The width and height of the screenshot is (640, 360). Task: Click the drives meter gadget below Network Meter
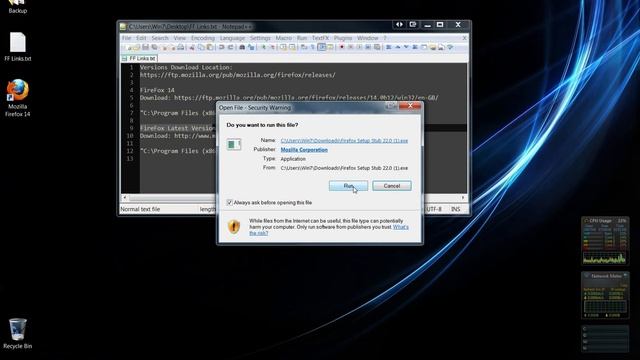click(x=605, y=338)
